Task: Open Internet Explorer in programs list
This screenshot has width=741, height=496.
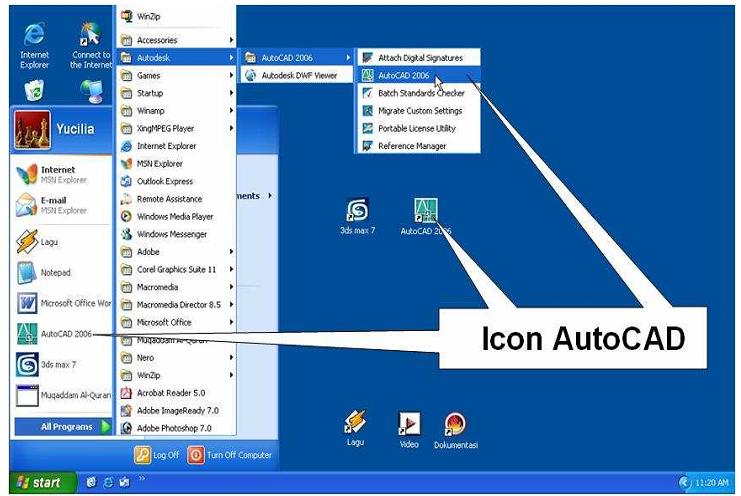Action: click(x=177, y=146)
